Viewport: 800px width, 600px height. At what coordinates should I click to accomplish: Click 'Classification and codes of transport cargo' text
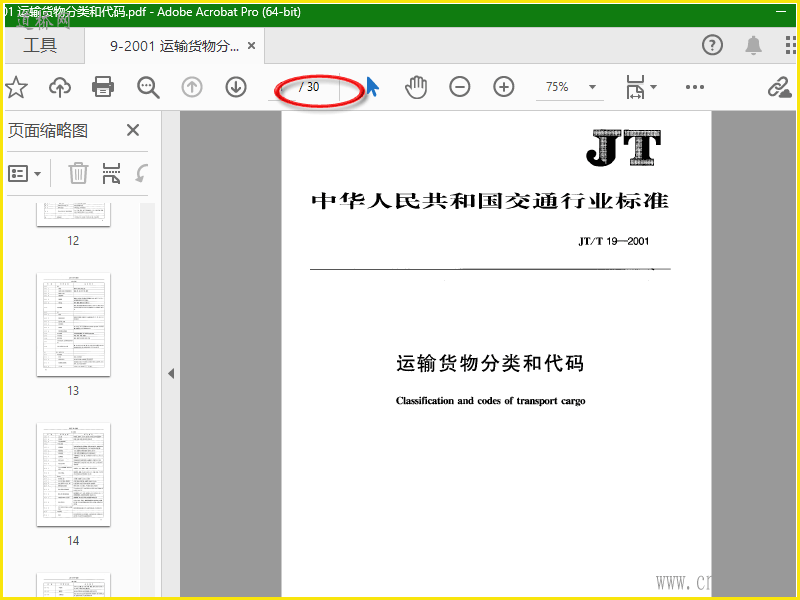coord(490,401)
